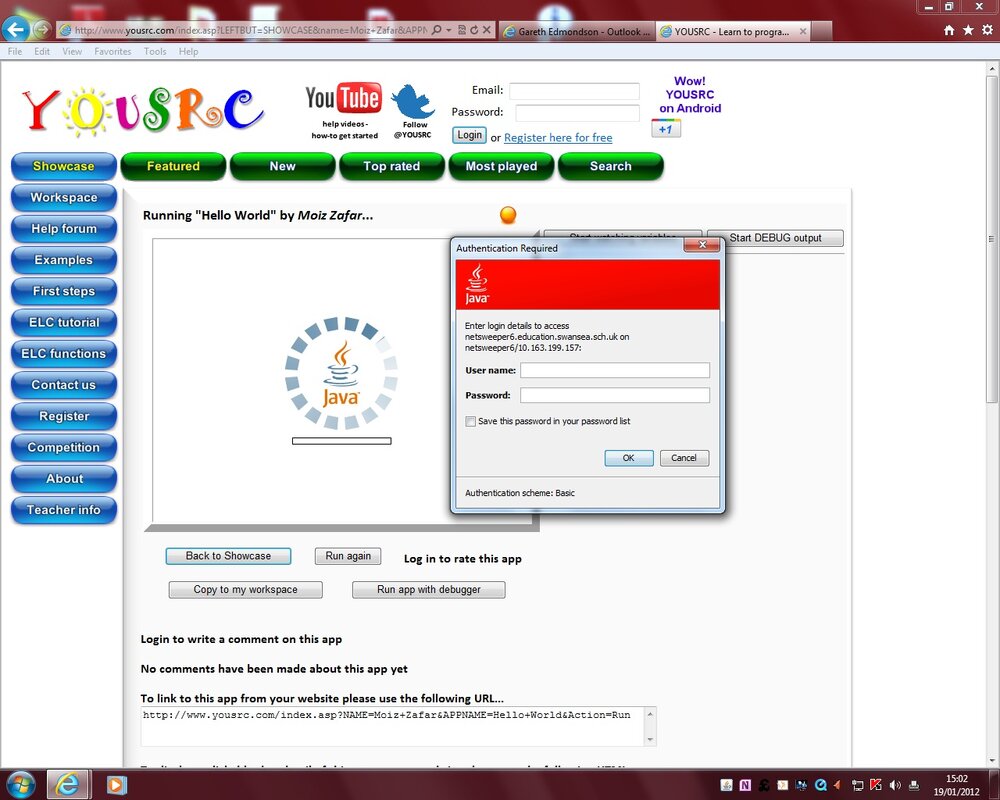The height and width of the screenshot is (800, 1000).
Task: Select the Featured tab
Action: (x=173, y=166)
